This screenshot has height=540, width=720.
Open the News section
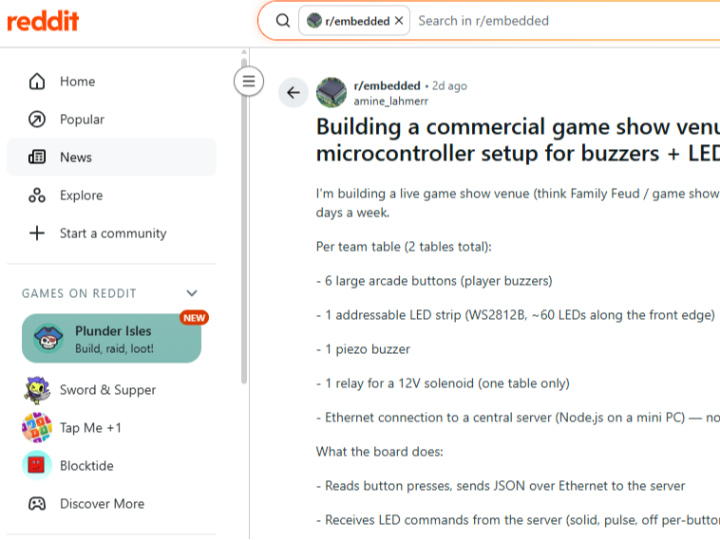click(x=75, y=158)
